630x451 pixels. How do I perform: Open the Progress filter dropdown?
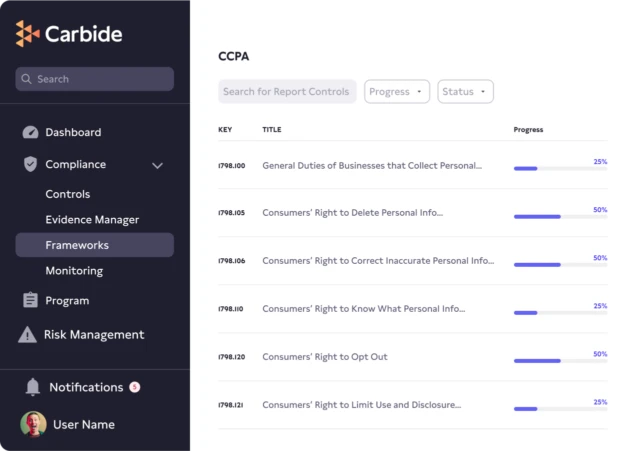[397, 92]
